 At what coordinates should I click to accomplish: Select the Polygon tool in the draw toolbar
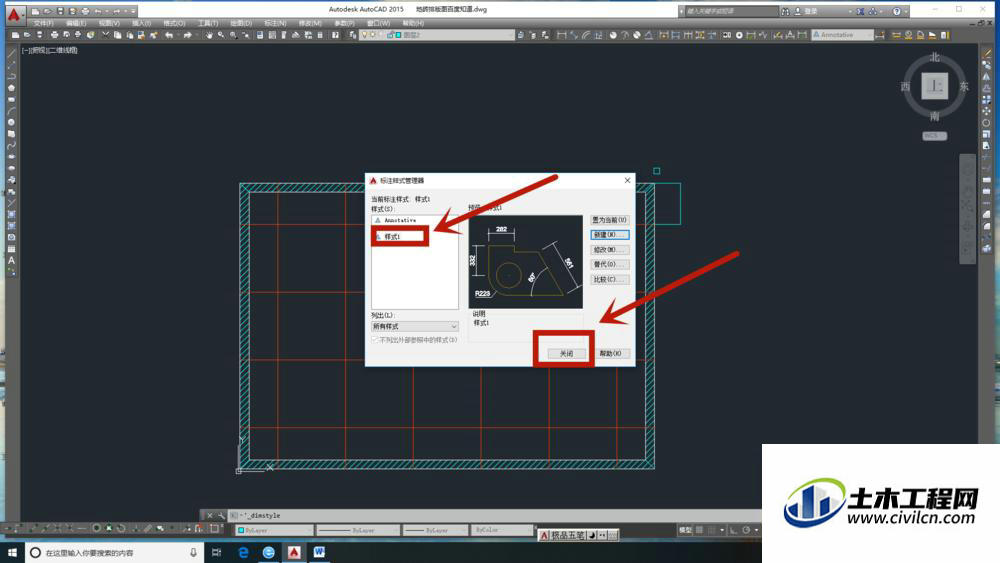pyautogui.click(x=11, y=88)
